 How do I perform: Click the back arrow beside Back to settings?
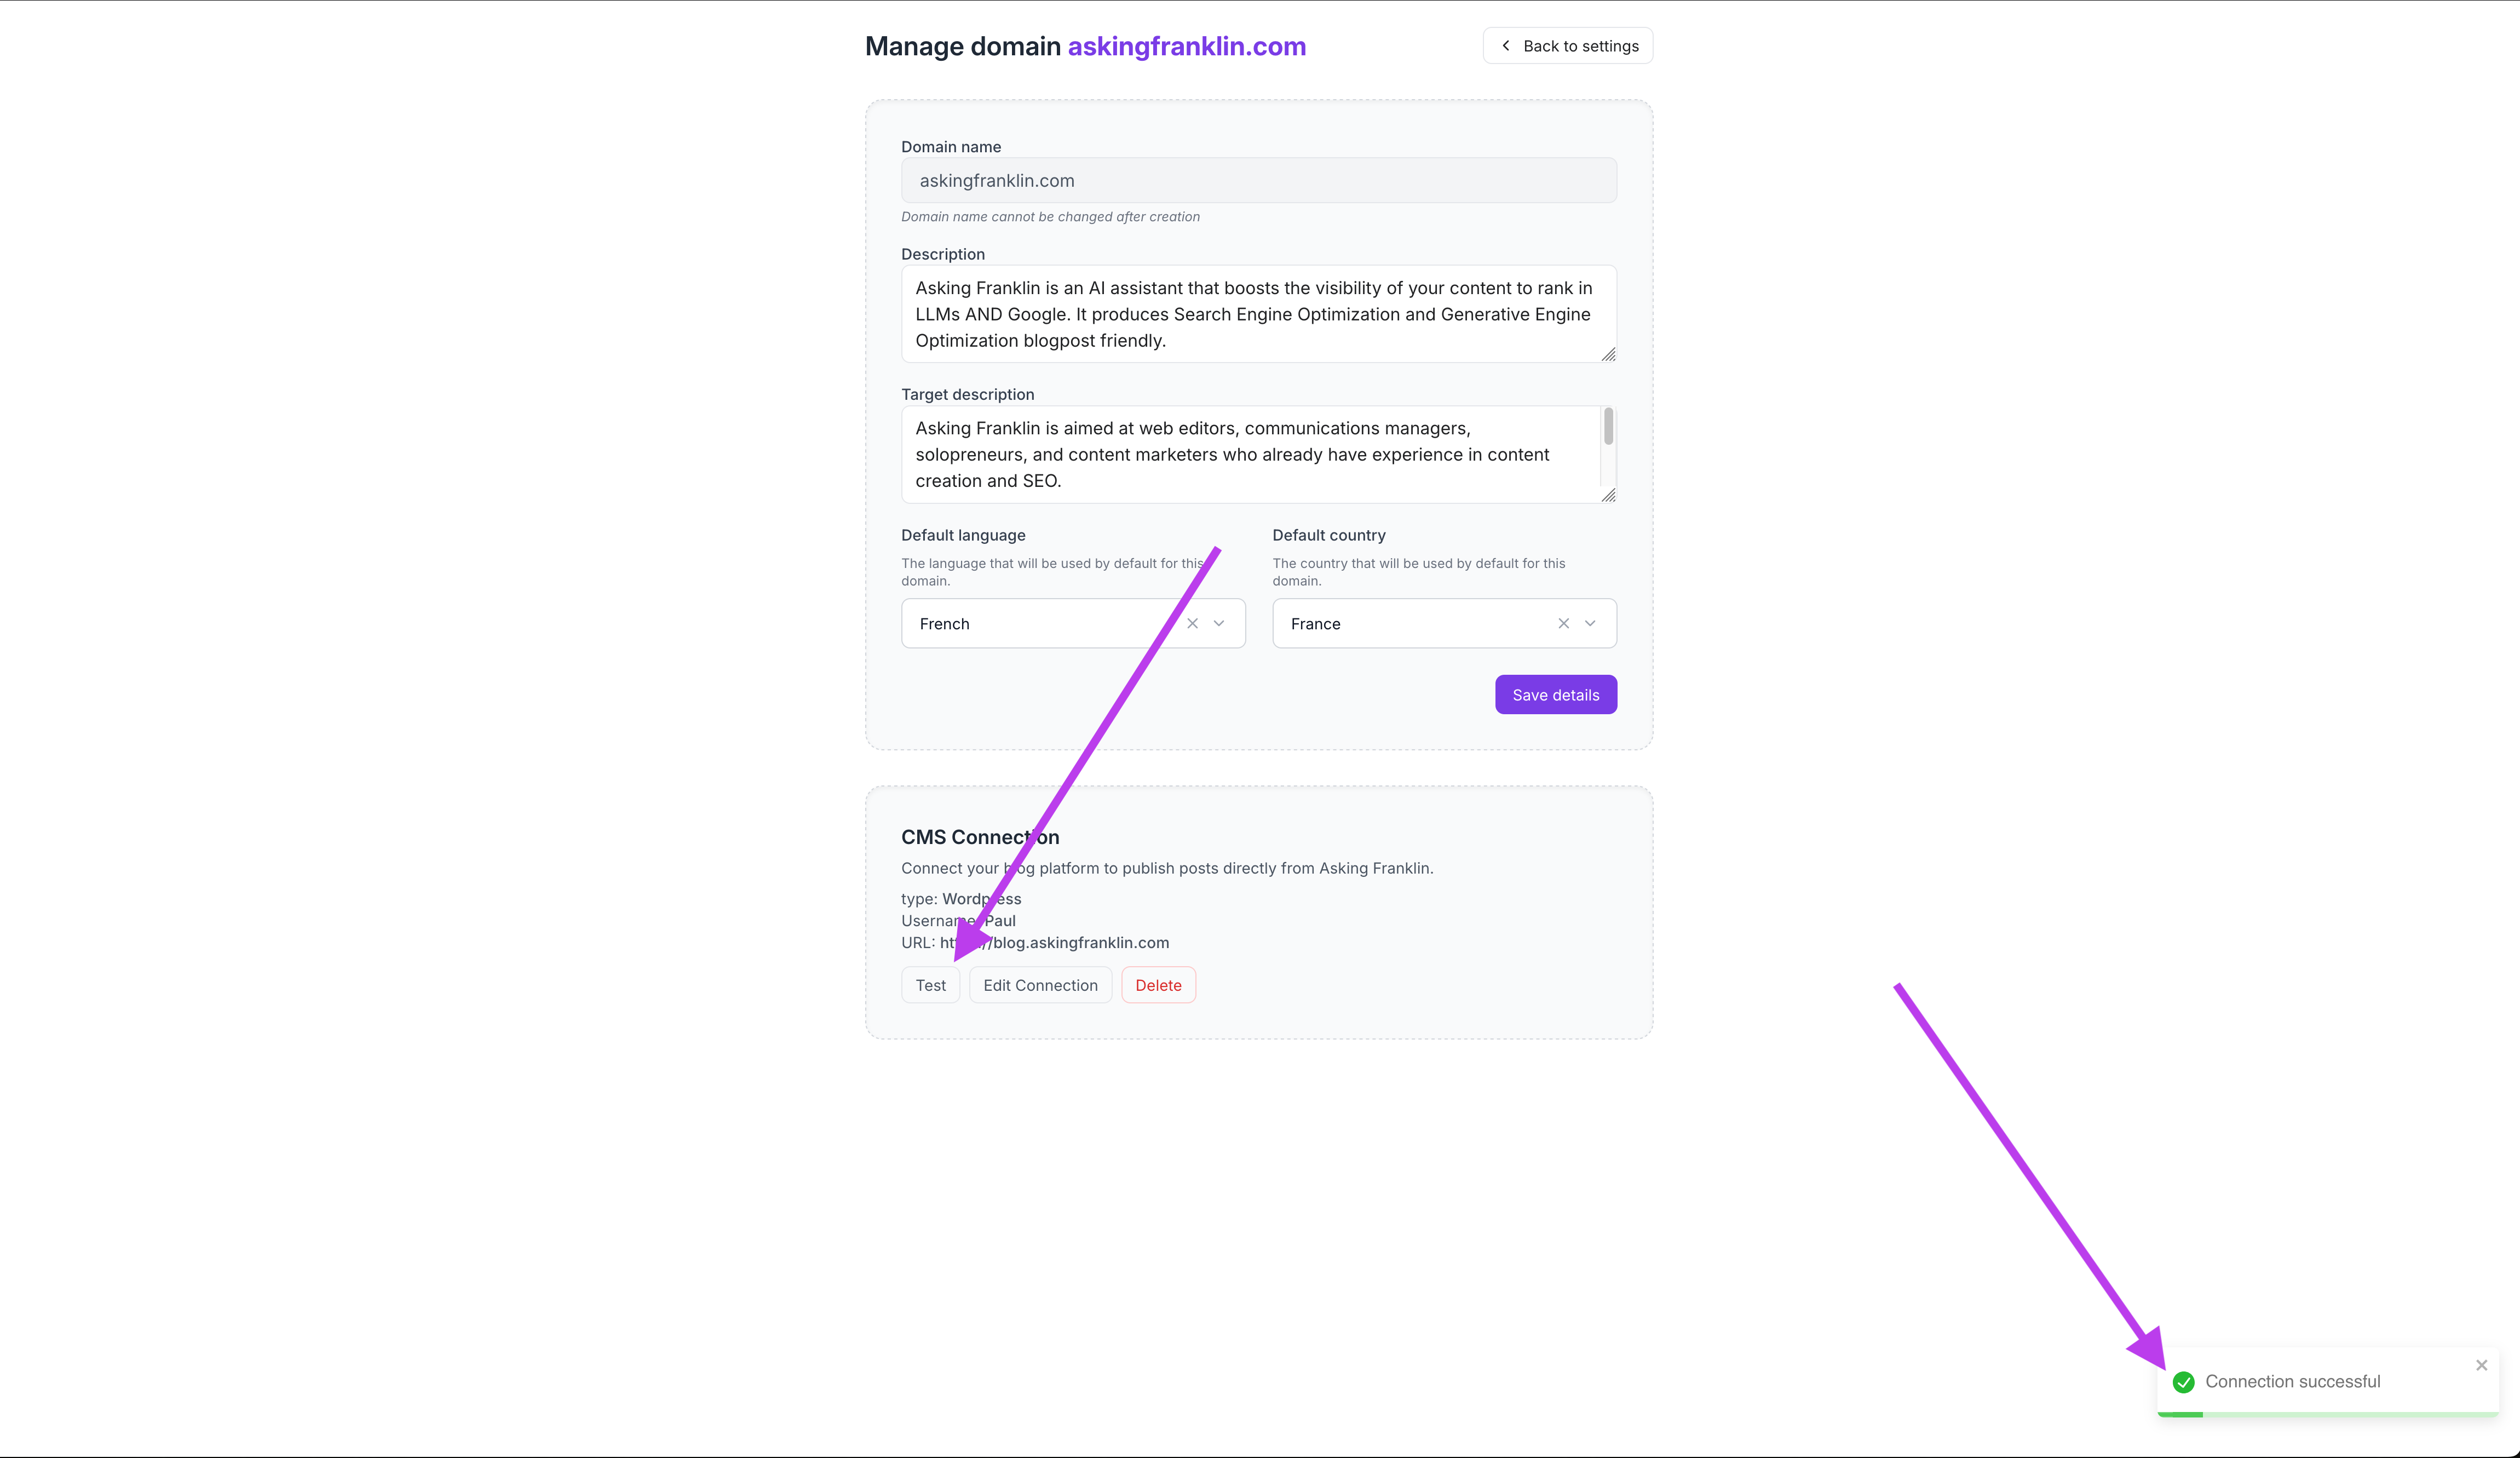1505,45
